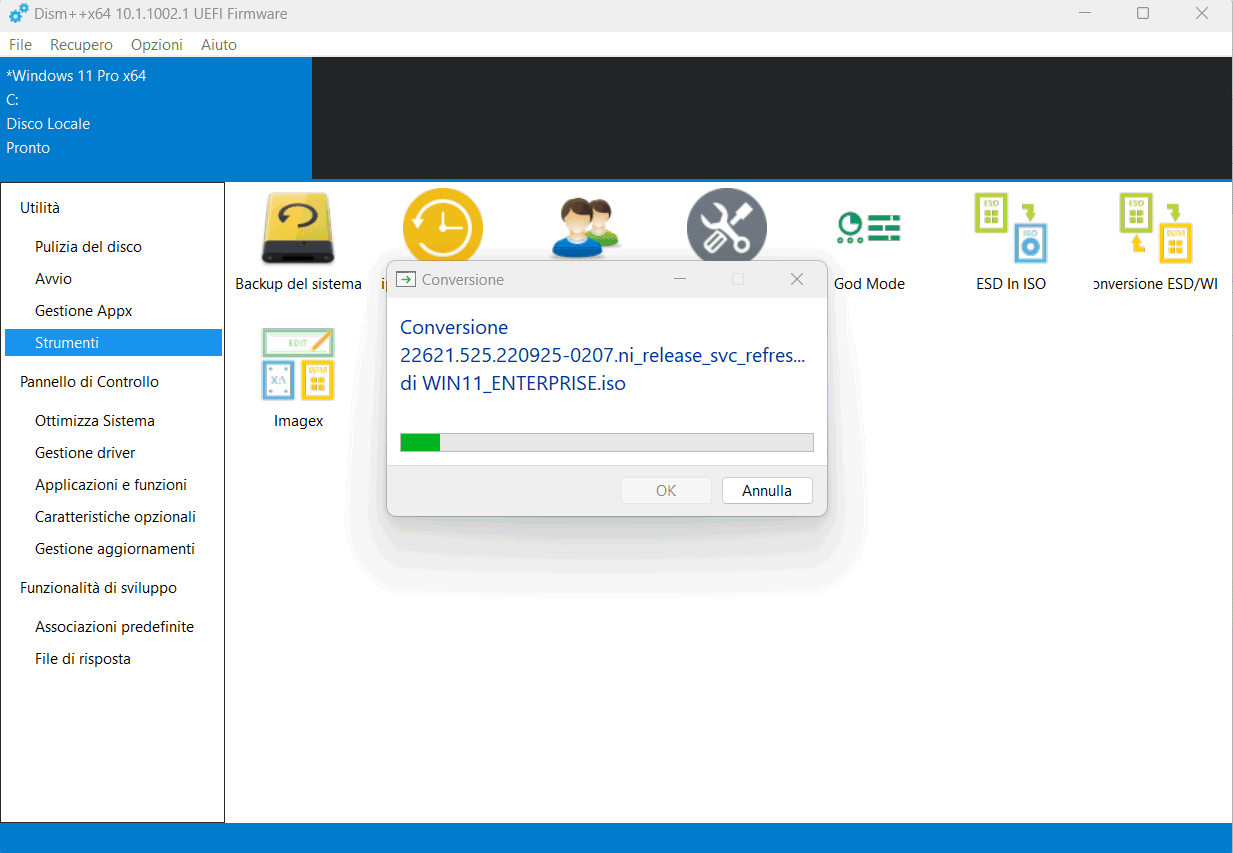Image resolution: width=1233 pixels, height=853 pixels.
Task: Open the Backup del sistema tool icon
Action: (x=298, y=229)
